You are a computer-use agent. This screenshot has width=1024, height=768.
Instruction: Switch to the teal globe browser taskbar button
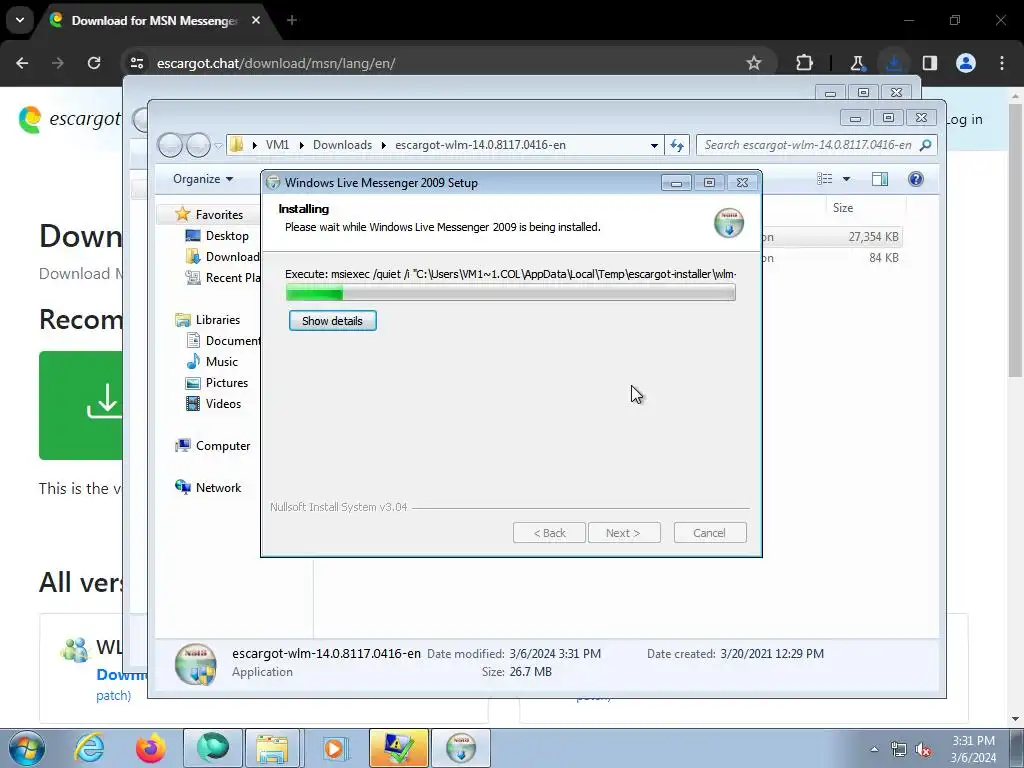pyautogui.click(x=212, y=748)
